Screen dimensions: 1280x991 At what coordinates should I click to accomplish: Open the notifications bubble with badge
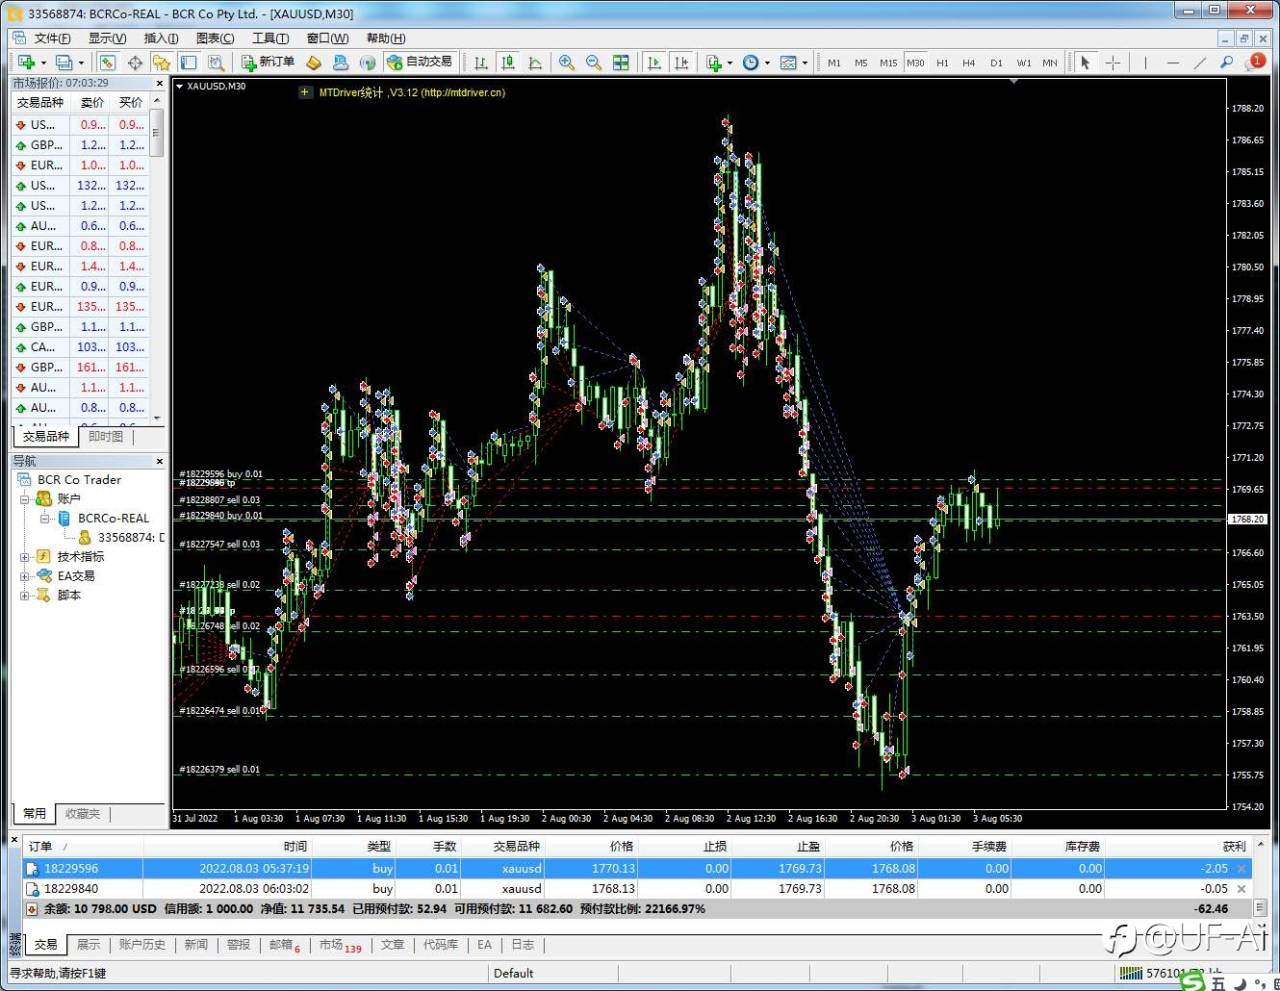(1256, 61)
